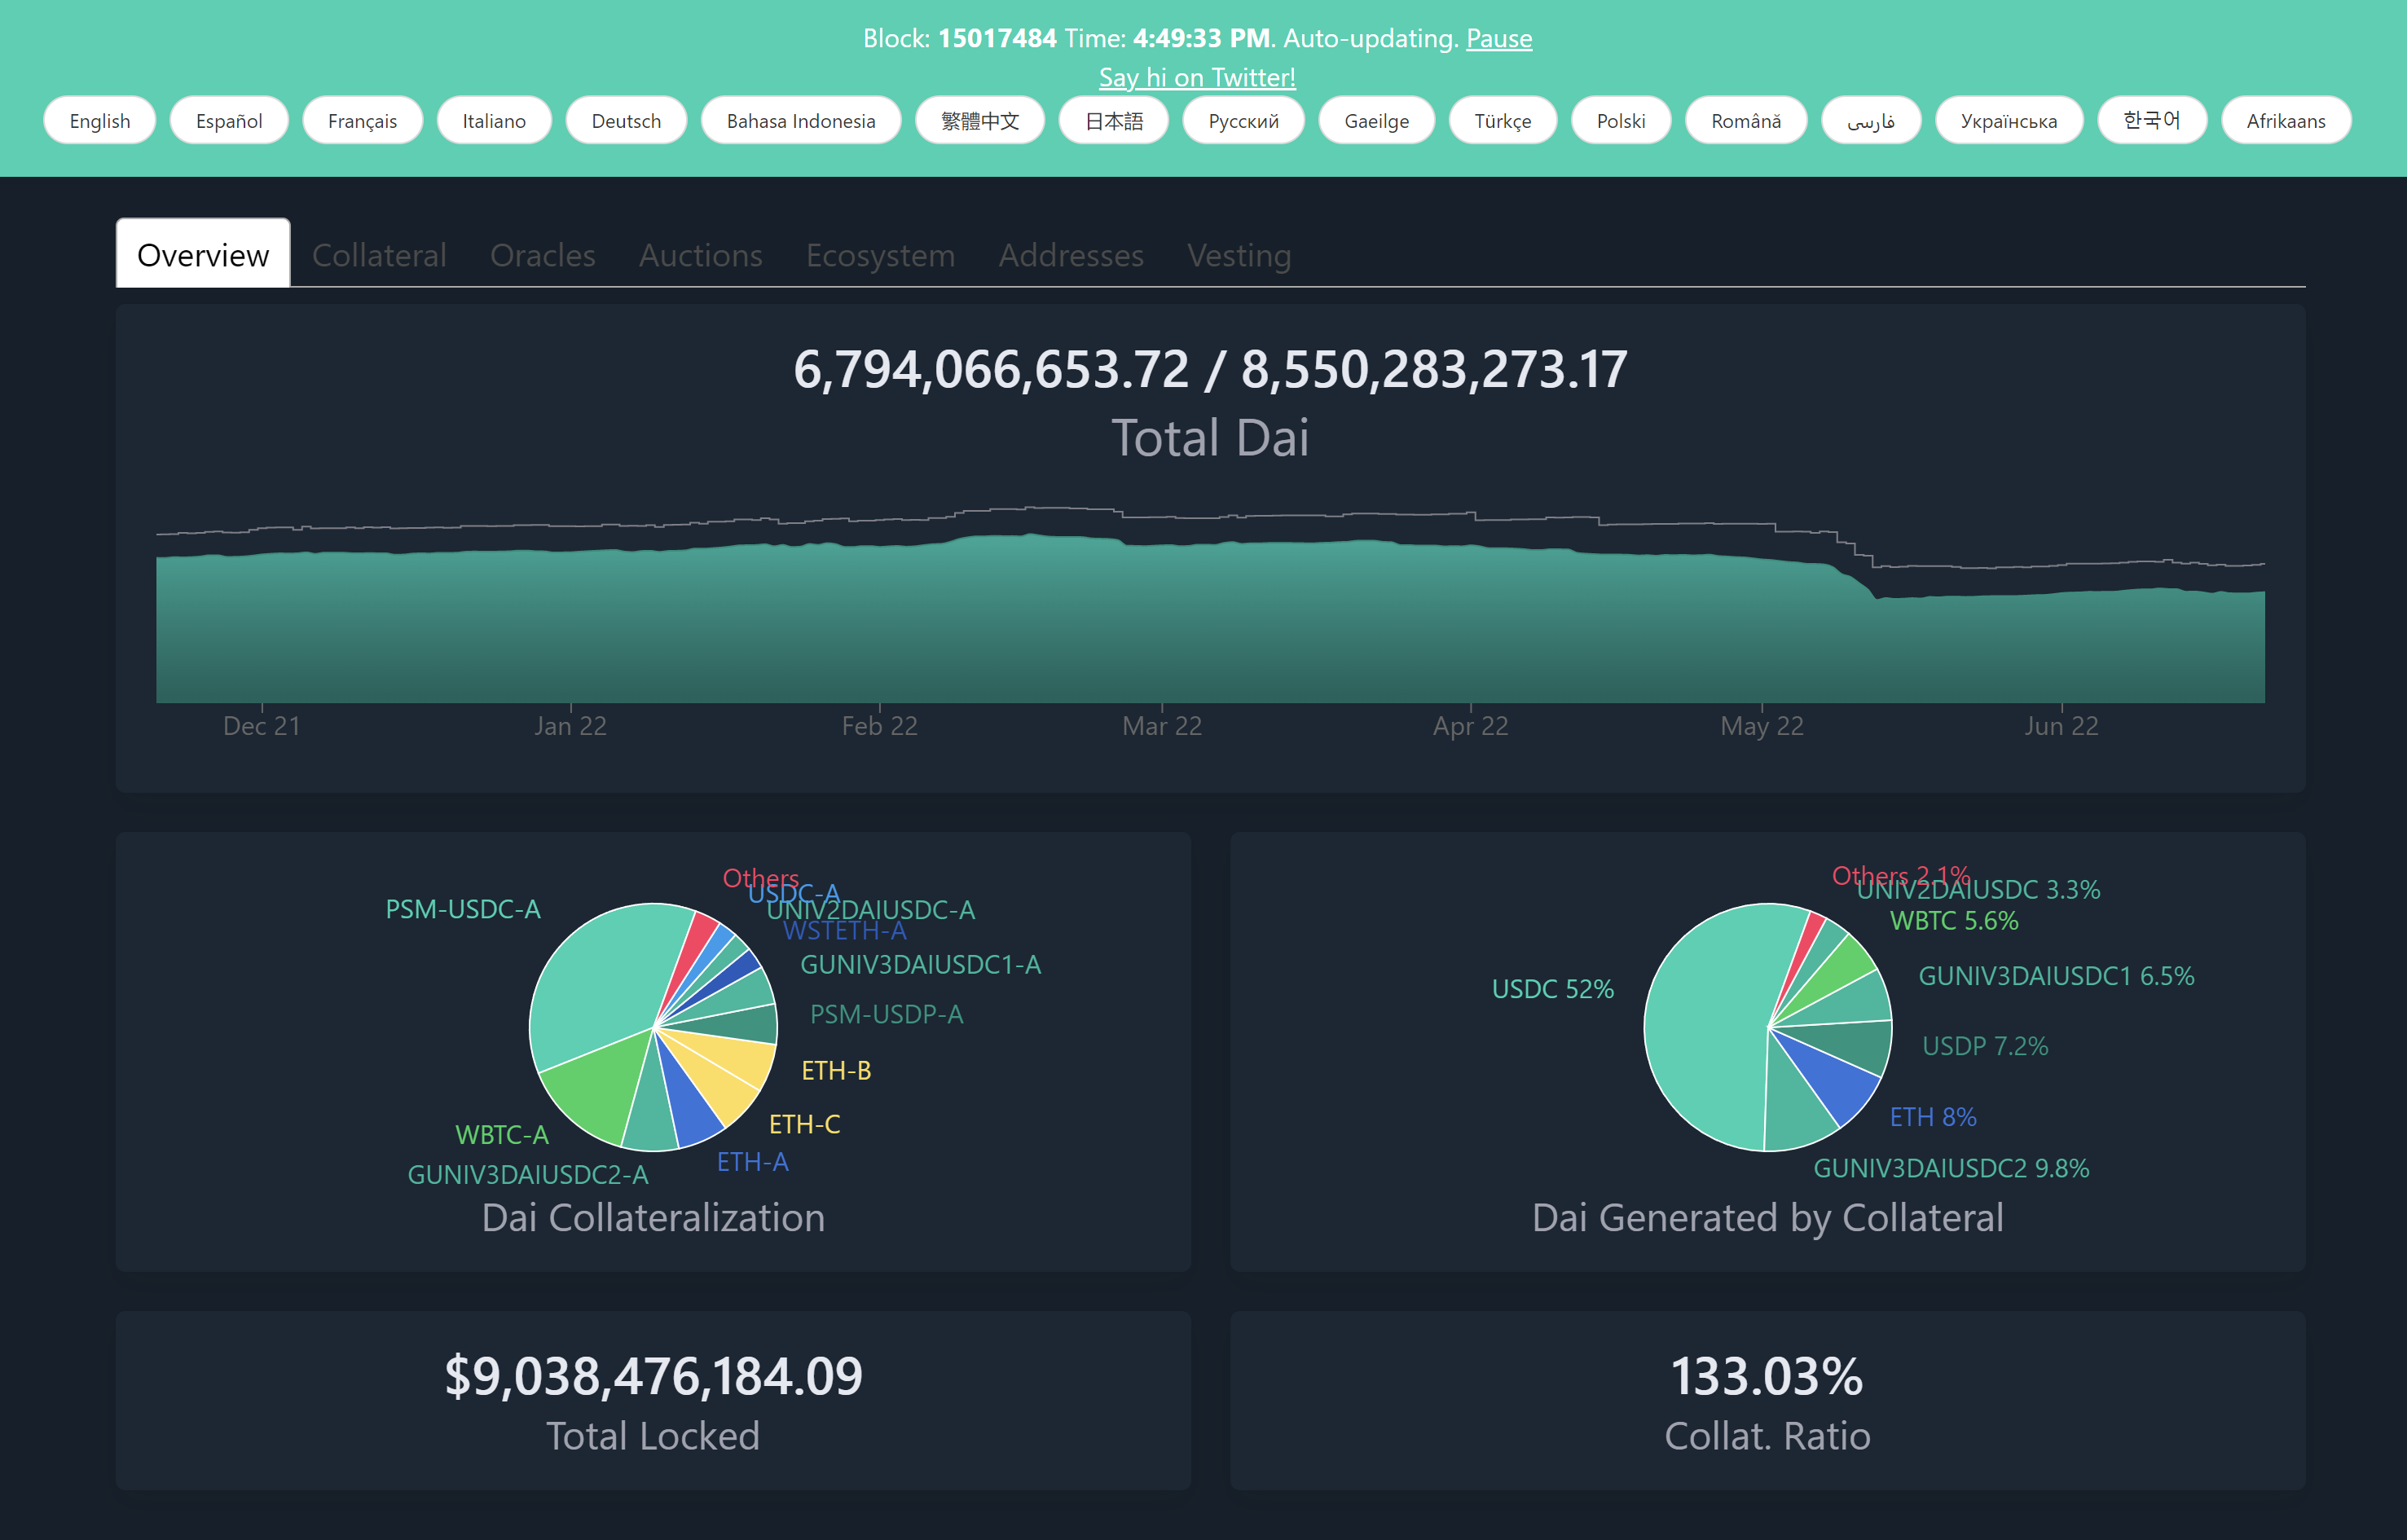Switch language to 日本語
2407x1540 pixels.
pyautogui.click(x=1114, y=120)
